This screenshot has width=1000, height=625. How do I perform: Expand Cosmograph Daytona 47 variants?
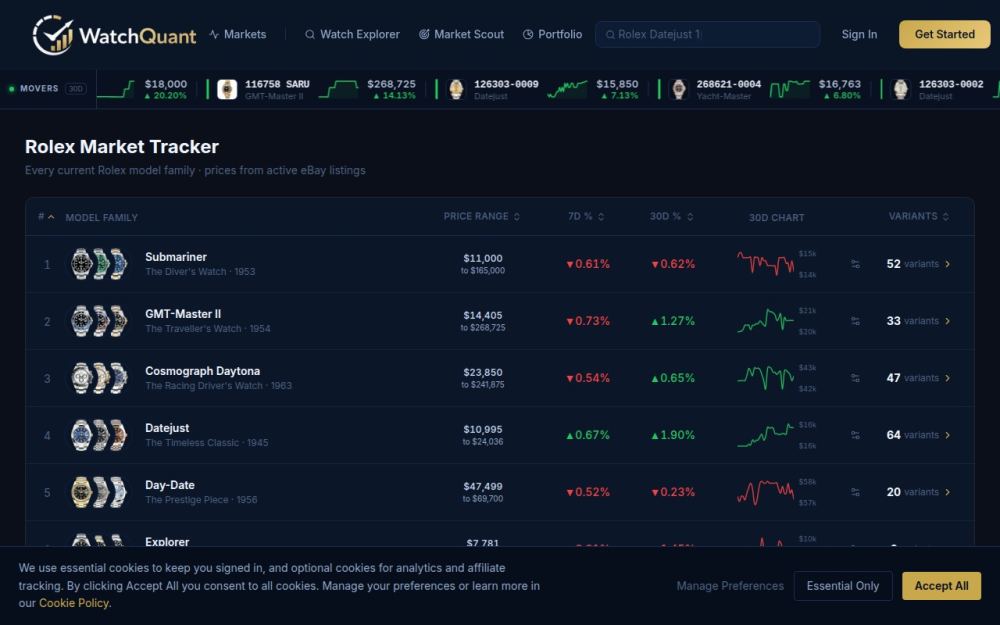918,378
